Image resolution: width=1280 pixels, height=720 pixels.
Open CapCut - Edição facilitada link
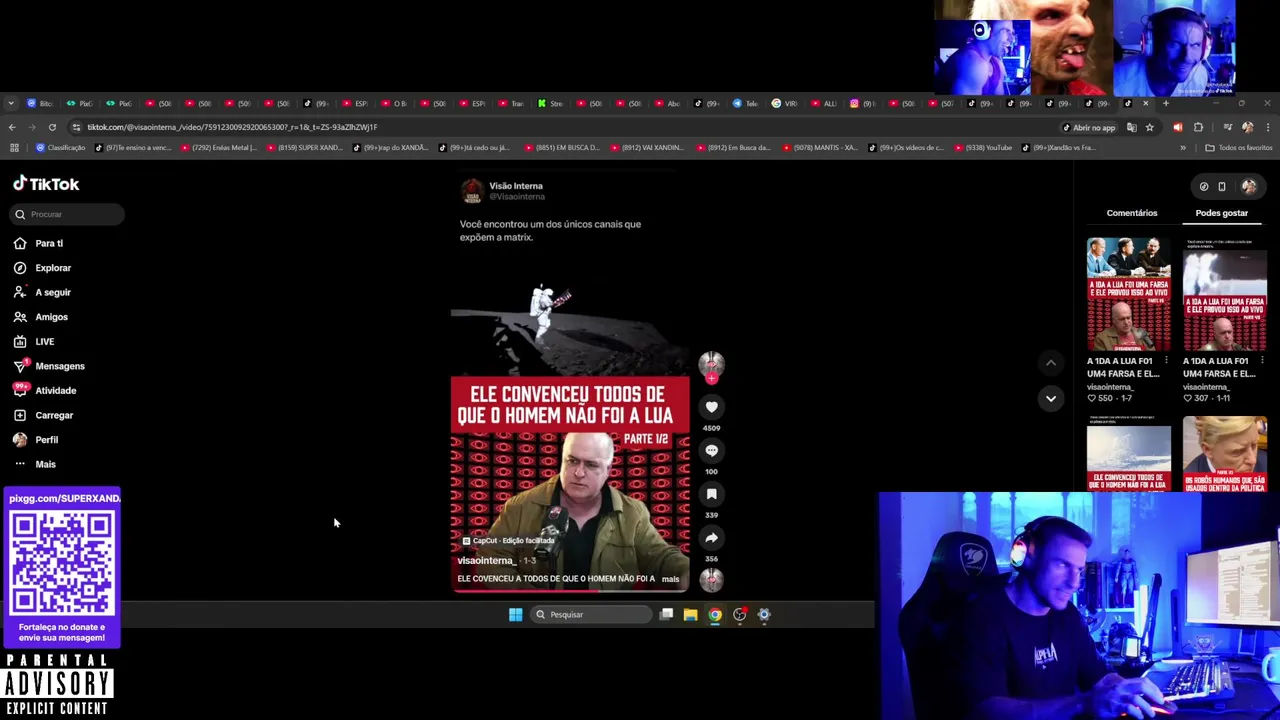508,541
